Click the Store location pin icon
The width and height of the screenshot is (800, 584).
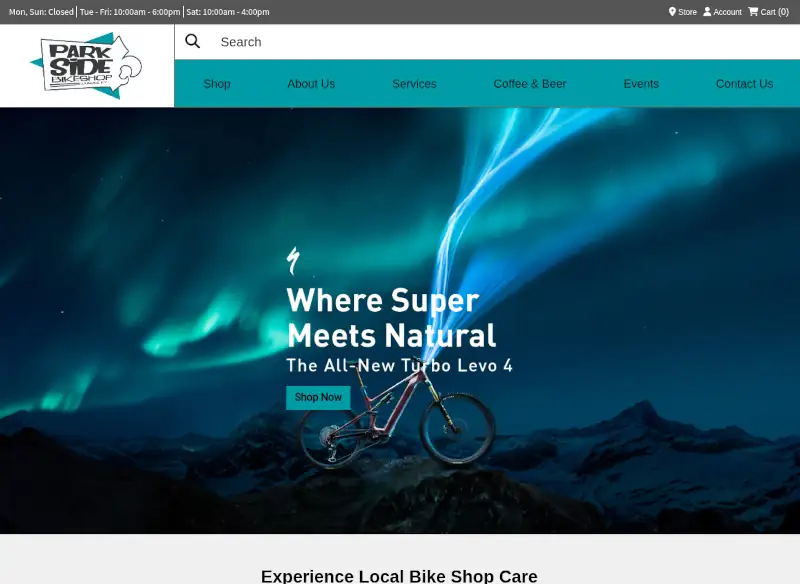click(672, 11)
